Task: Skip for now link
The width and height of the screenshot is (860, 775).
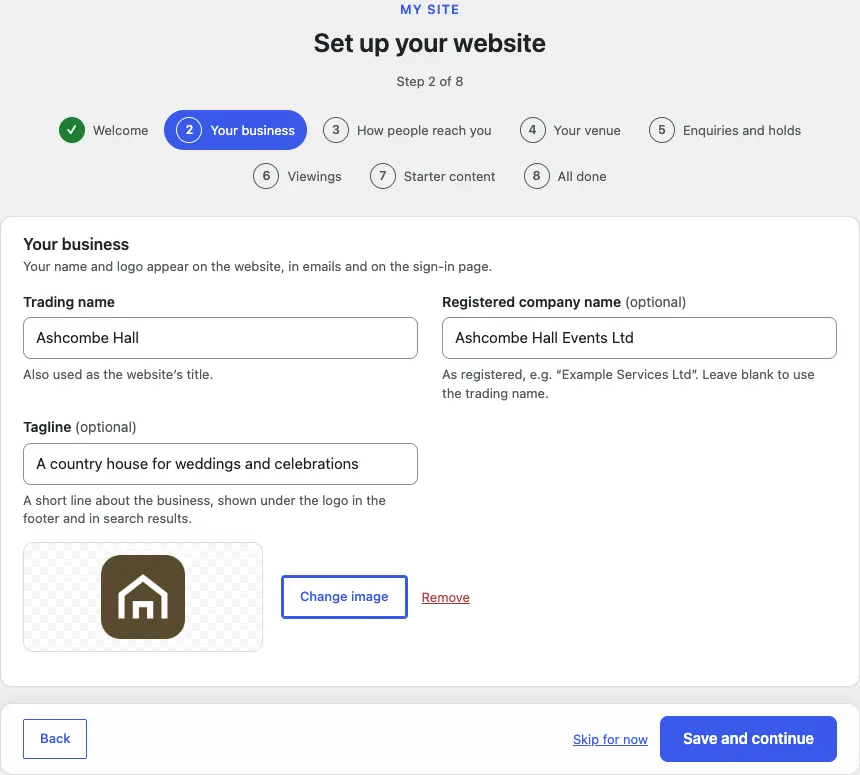Action: [610, 739]
